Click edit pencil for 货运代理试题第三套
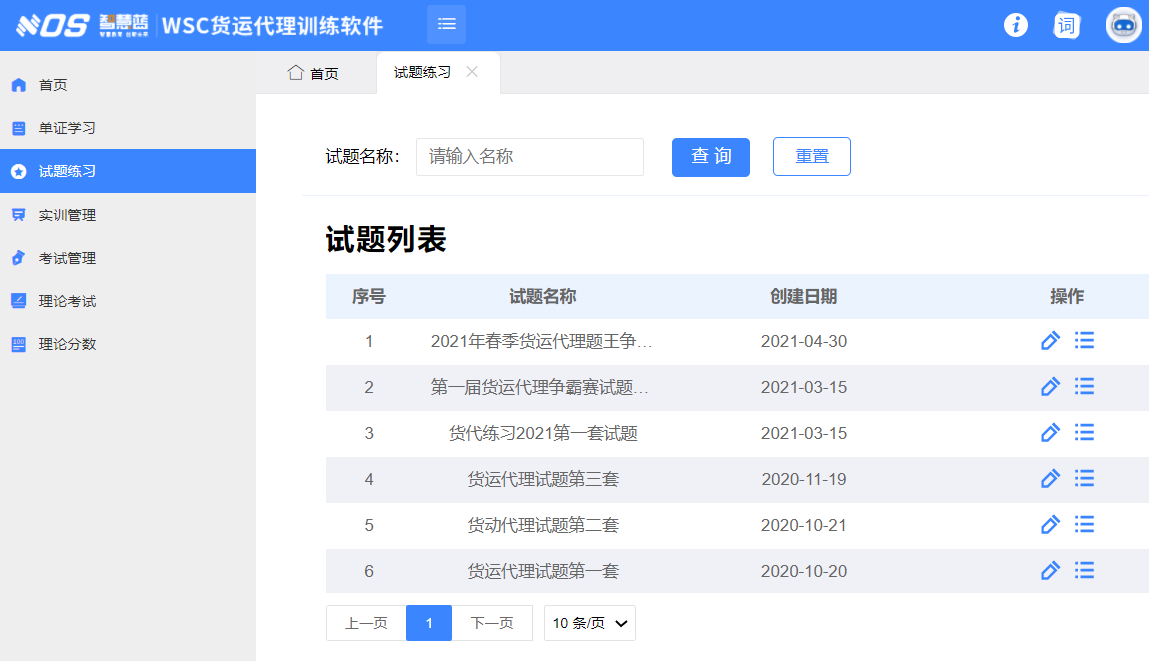 (x=1050, y=479)
